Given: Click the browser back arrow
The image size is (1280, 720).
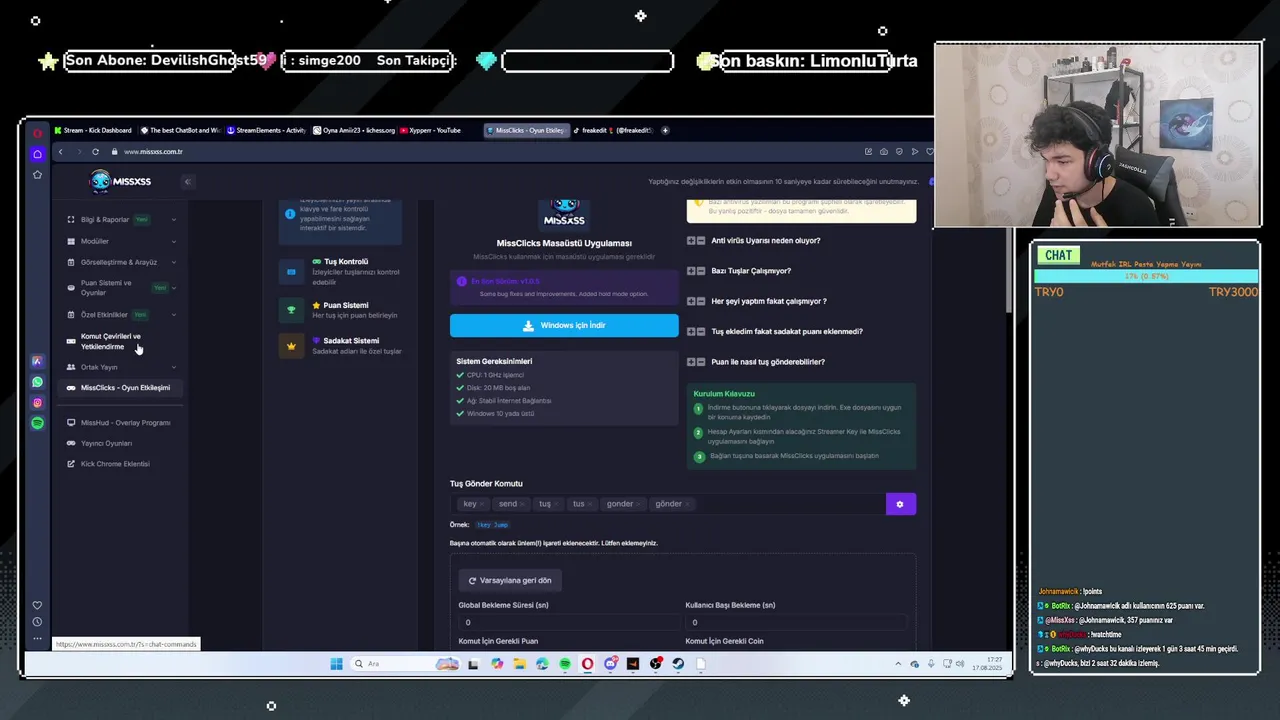Looking at the screenshot, I should (x=60, y=152).
